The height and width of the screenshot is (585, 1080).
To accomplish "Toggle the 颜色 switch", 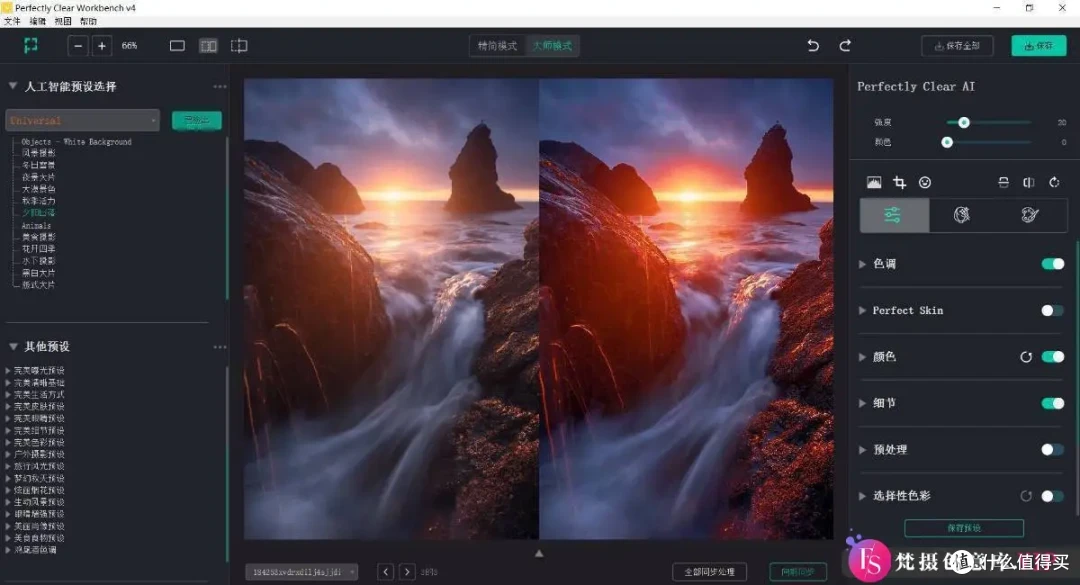I will pos(1052,357).
